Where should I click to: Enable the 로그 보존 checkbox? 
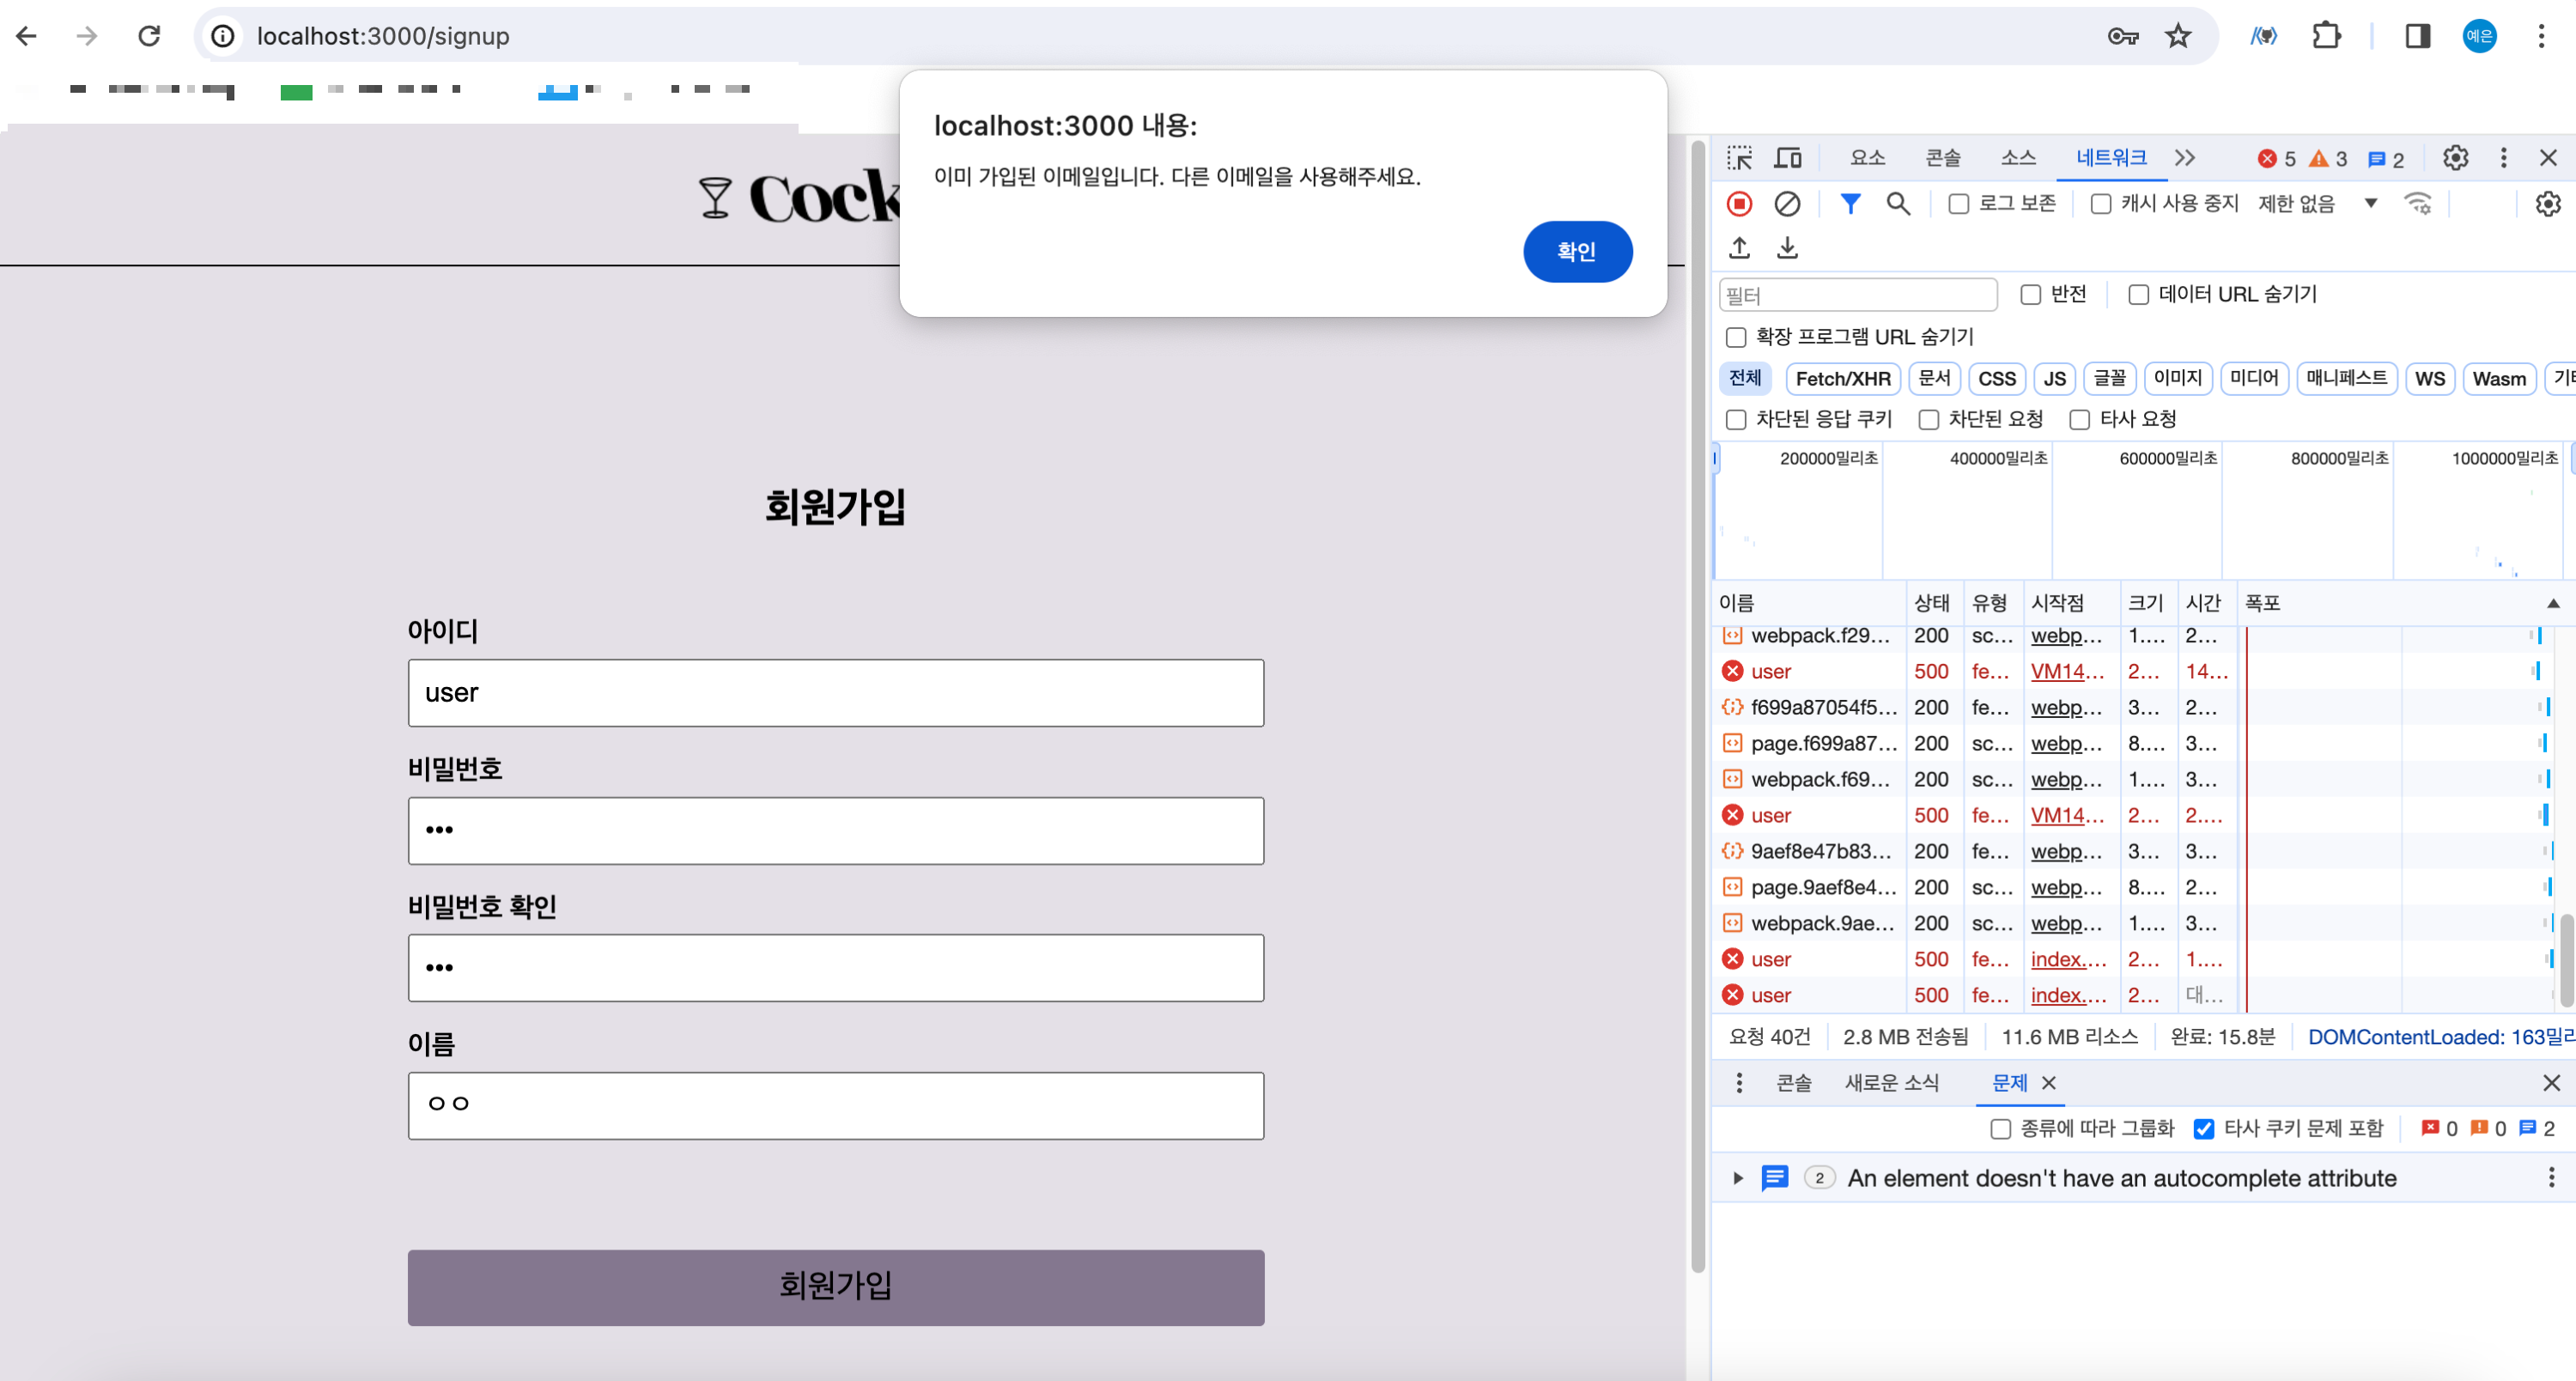(1959, 204)
